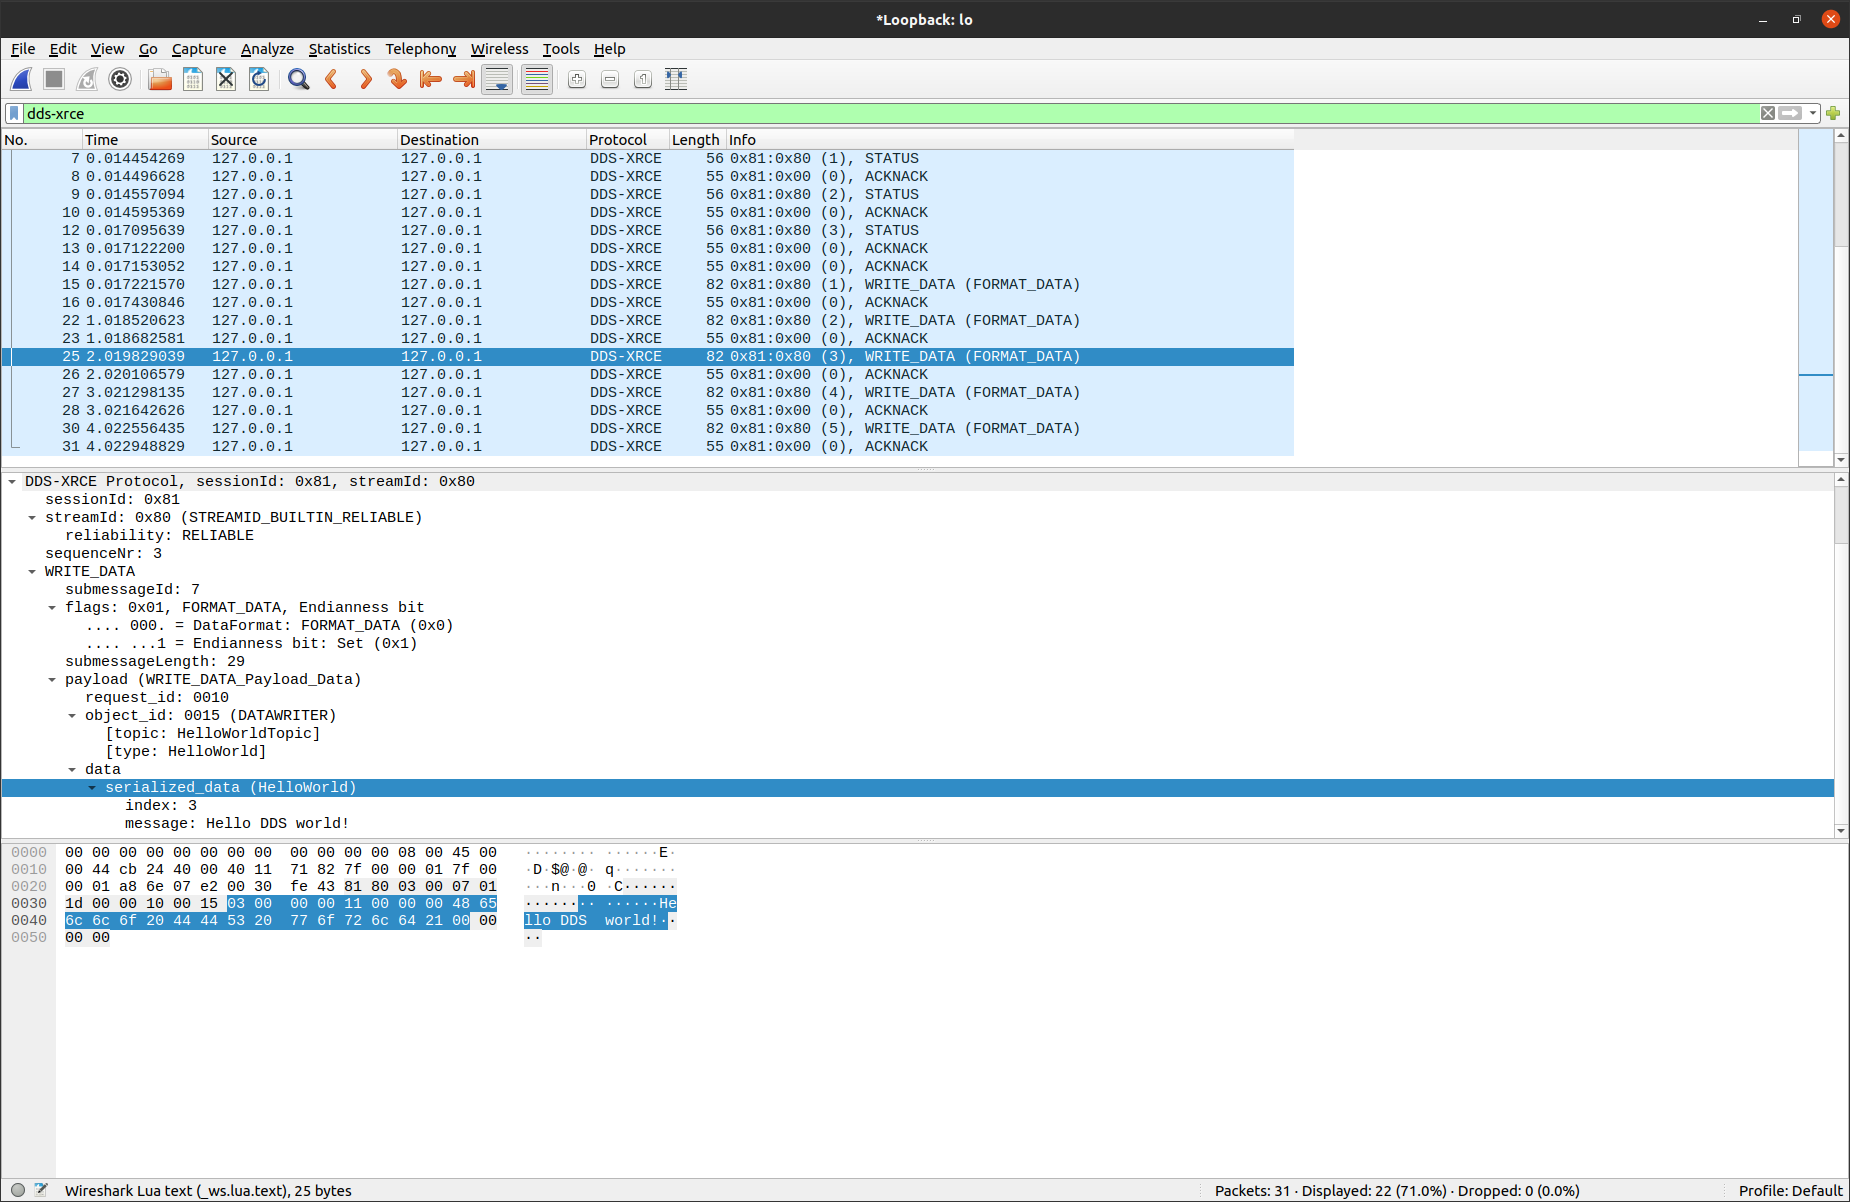The width and height of the screenshot is (1850, 1202).
Task: Clear the dds-xrce display filter
Action: (x=1768, y=113)
